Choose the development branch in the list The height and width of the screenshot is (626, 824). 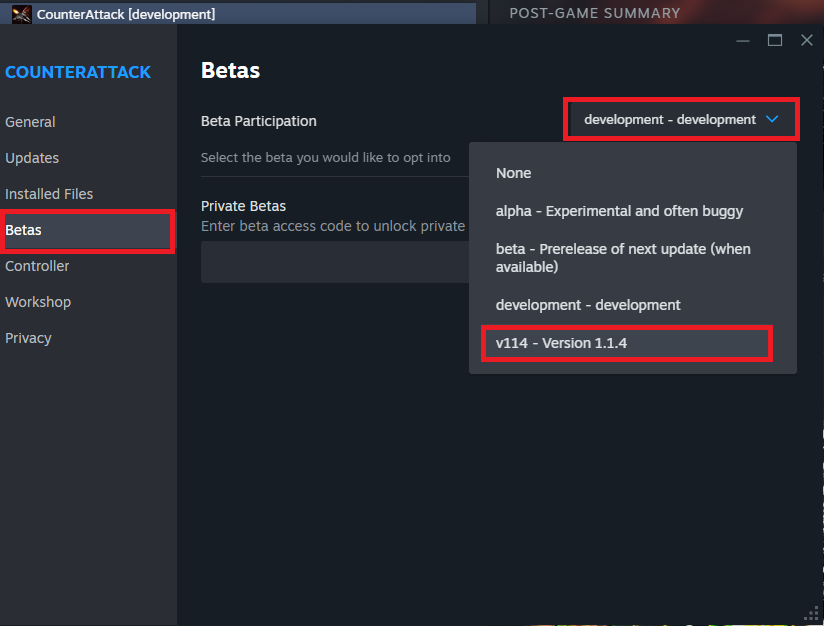tap(588, 305)
